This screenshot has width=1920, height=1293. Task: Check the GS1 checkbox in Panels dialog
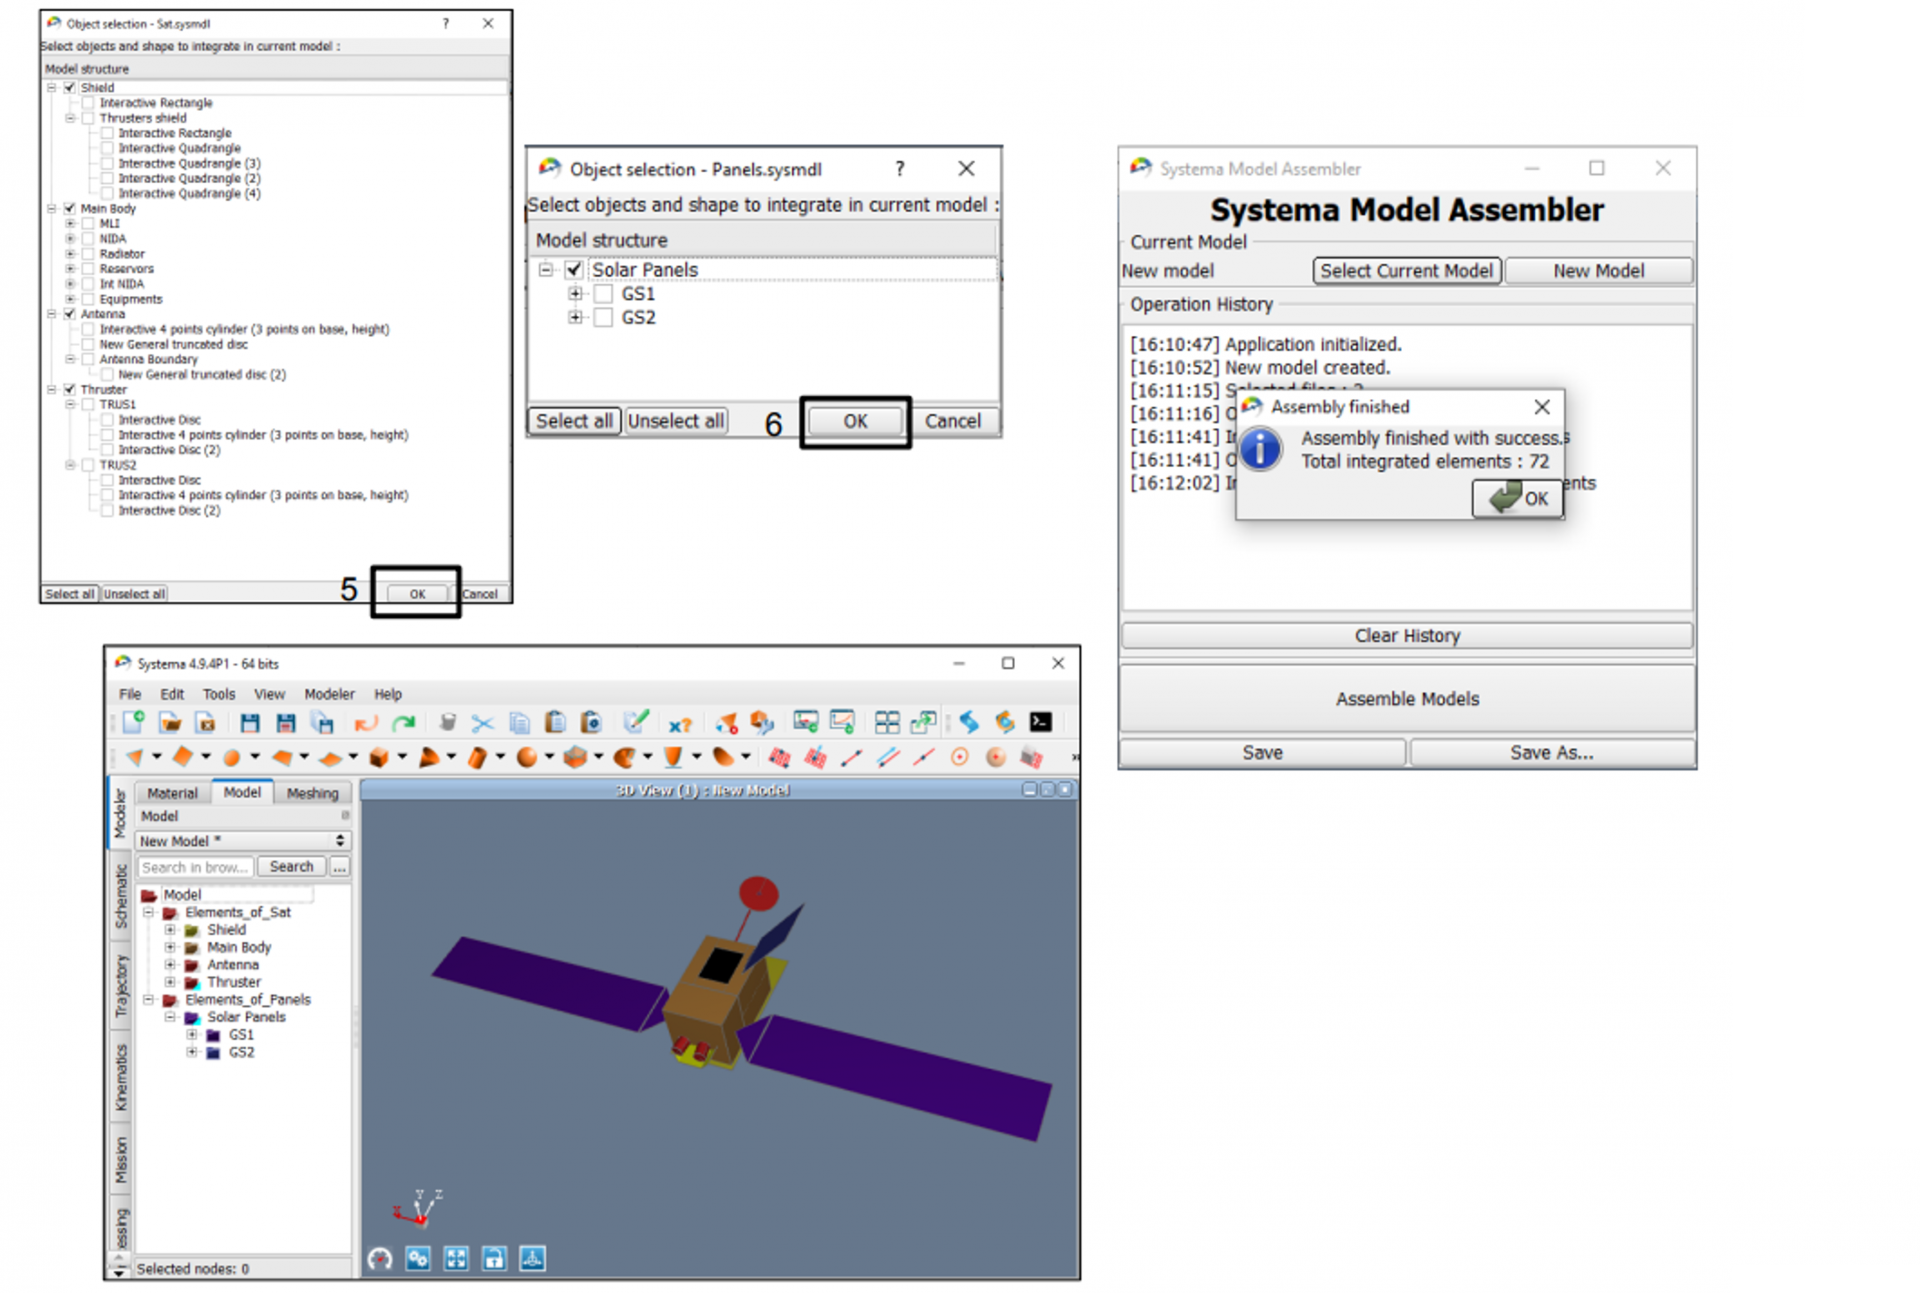pyautogui.click(x=603, y=294)
